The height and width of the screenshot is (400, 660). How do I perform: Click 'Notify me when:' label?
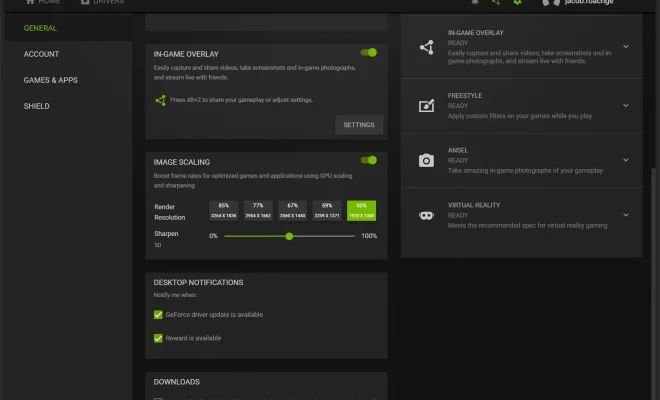(175, 295)
